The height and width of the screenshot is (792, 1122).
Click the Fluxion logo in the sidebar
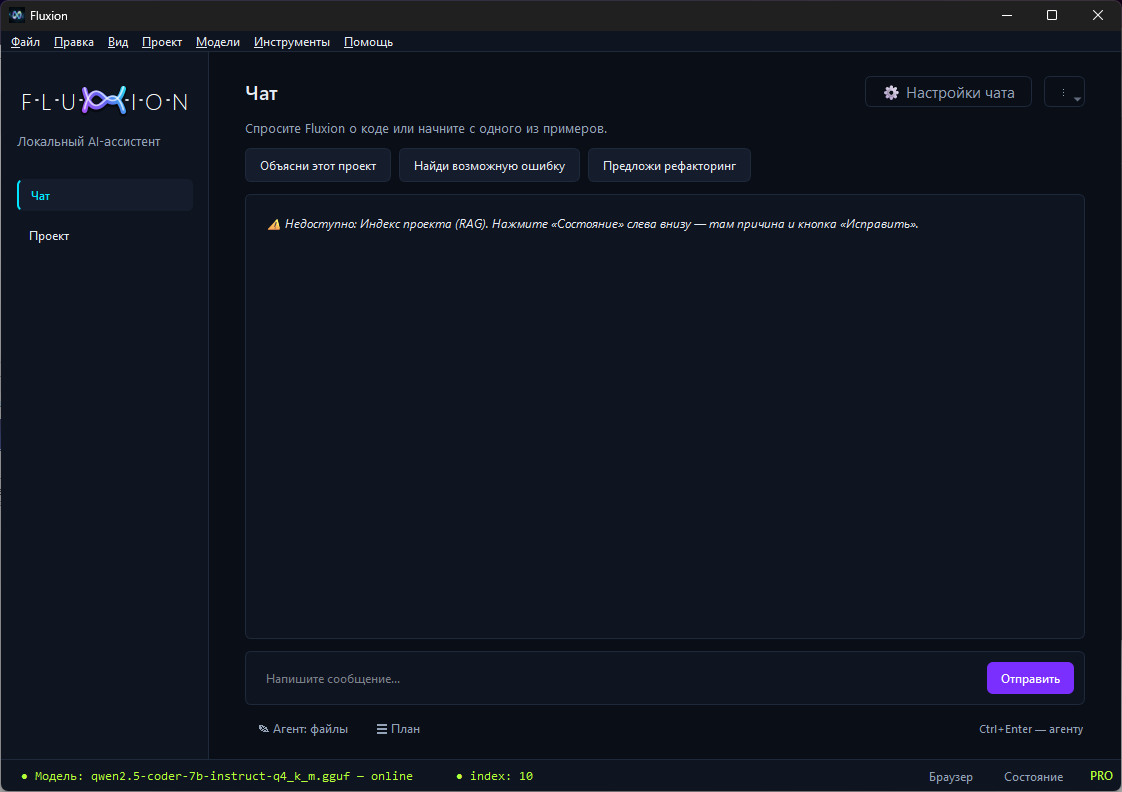[104, 101]
